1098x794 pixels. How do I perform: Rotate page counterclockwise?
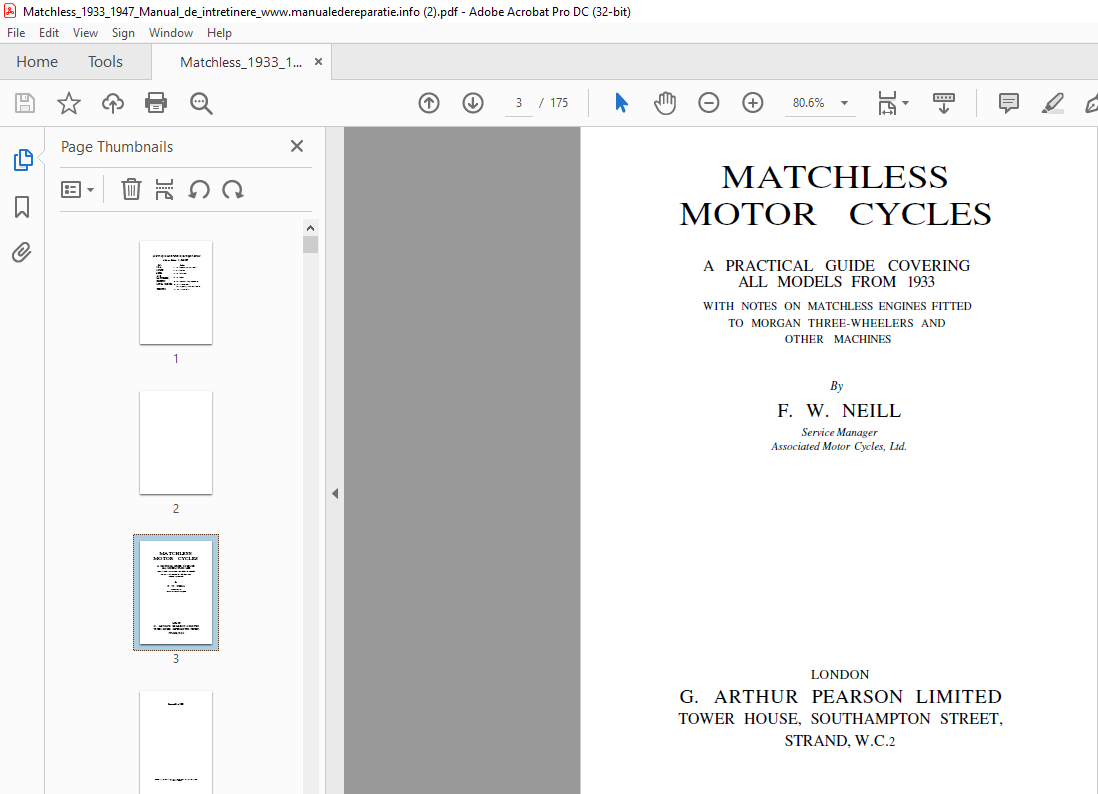(x=199, y=189)
